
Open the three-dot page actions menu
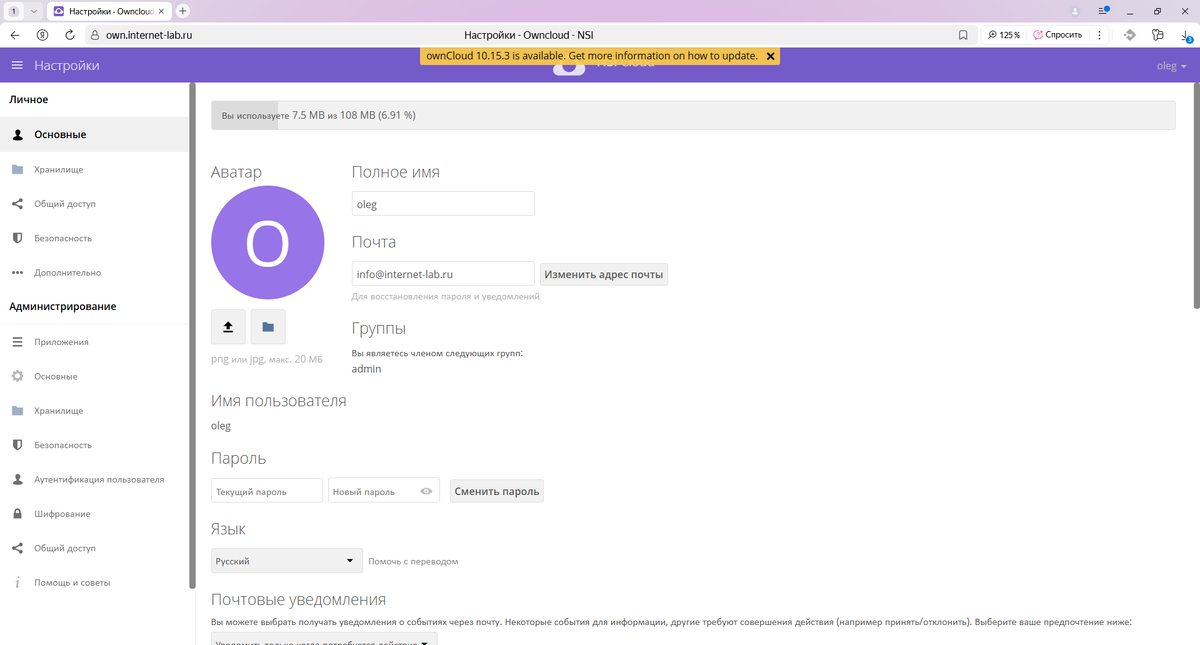pos(1100,34)
